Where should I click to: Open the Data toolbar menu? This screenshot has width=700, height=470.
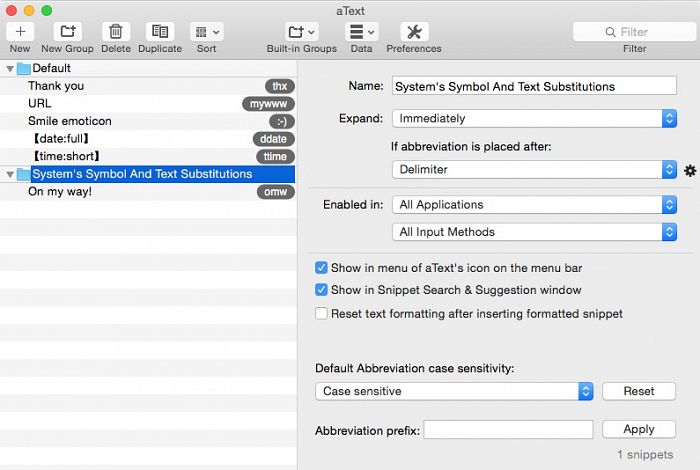(361, 32)
